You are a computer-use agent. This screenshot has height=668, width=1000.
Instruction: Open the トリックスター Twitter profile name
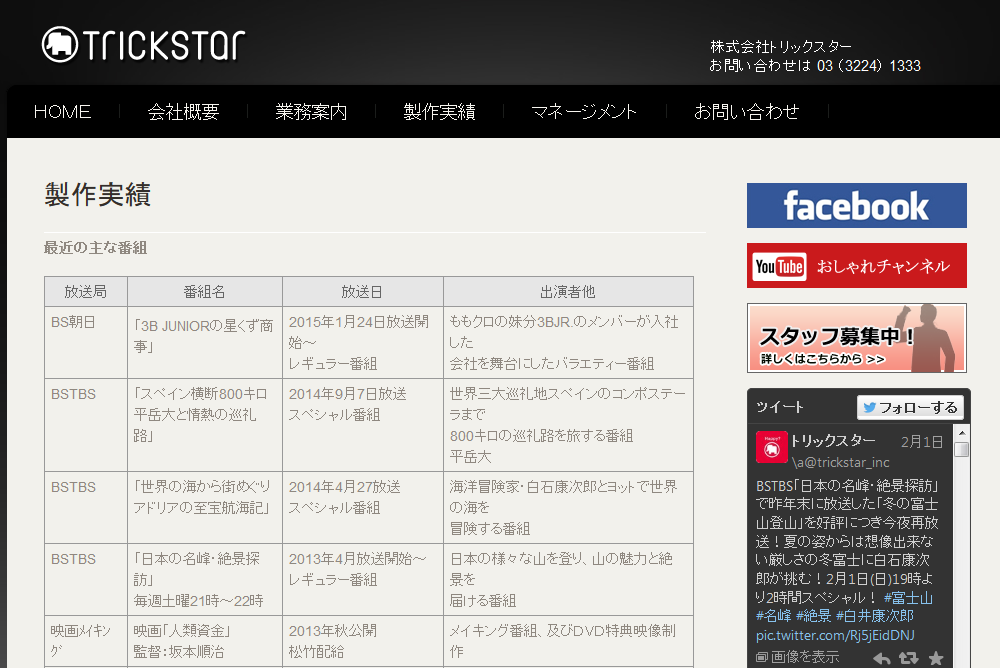point(833,440)
